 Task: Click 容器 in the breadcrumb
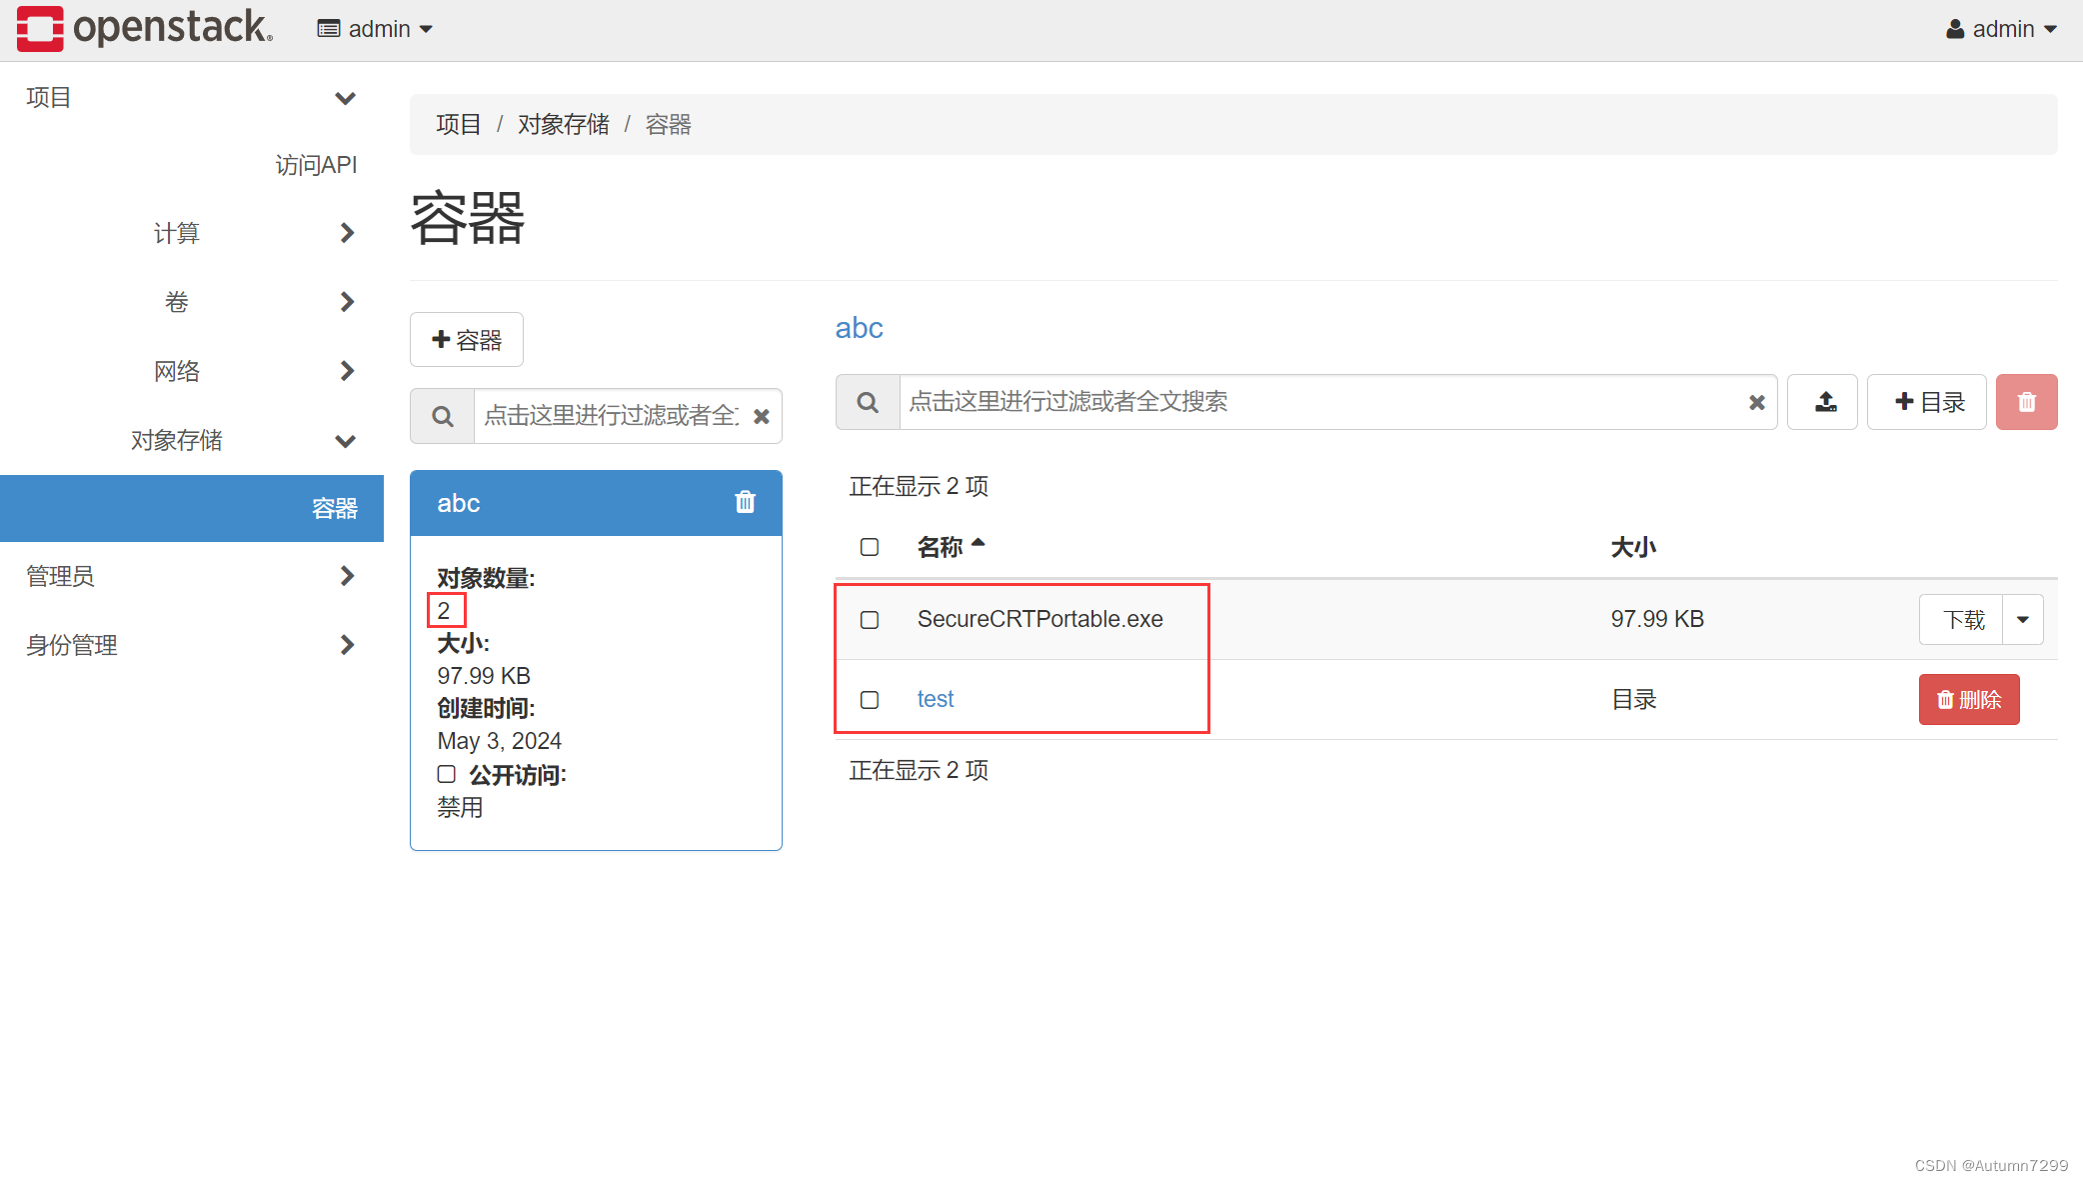pos(668,124)
